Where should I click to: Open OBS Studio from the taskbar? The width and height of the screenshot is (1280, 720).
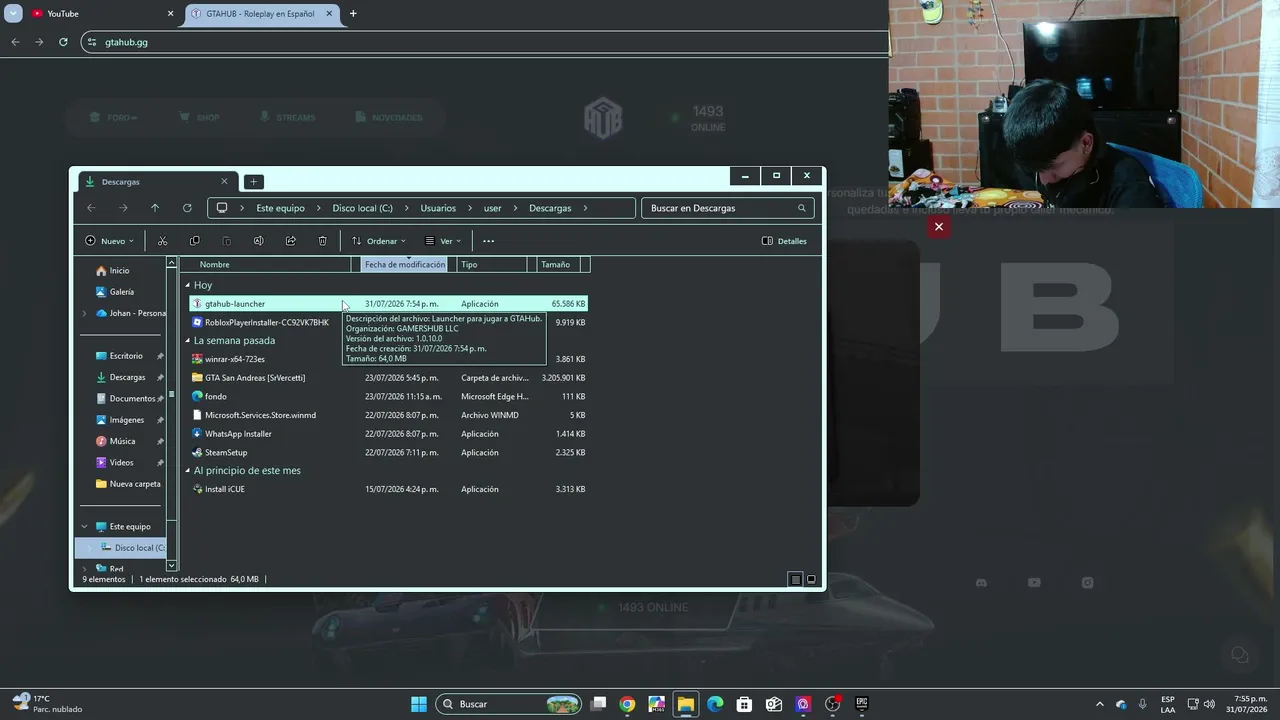pyautogui.click(x=832, y=704)
